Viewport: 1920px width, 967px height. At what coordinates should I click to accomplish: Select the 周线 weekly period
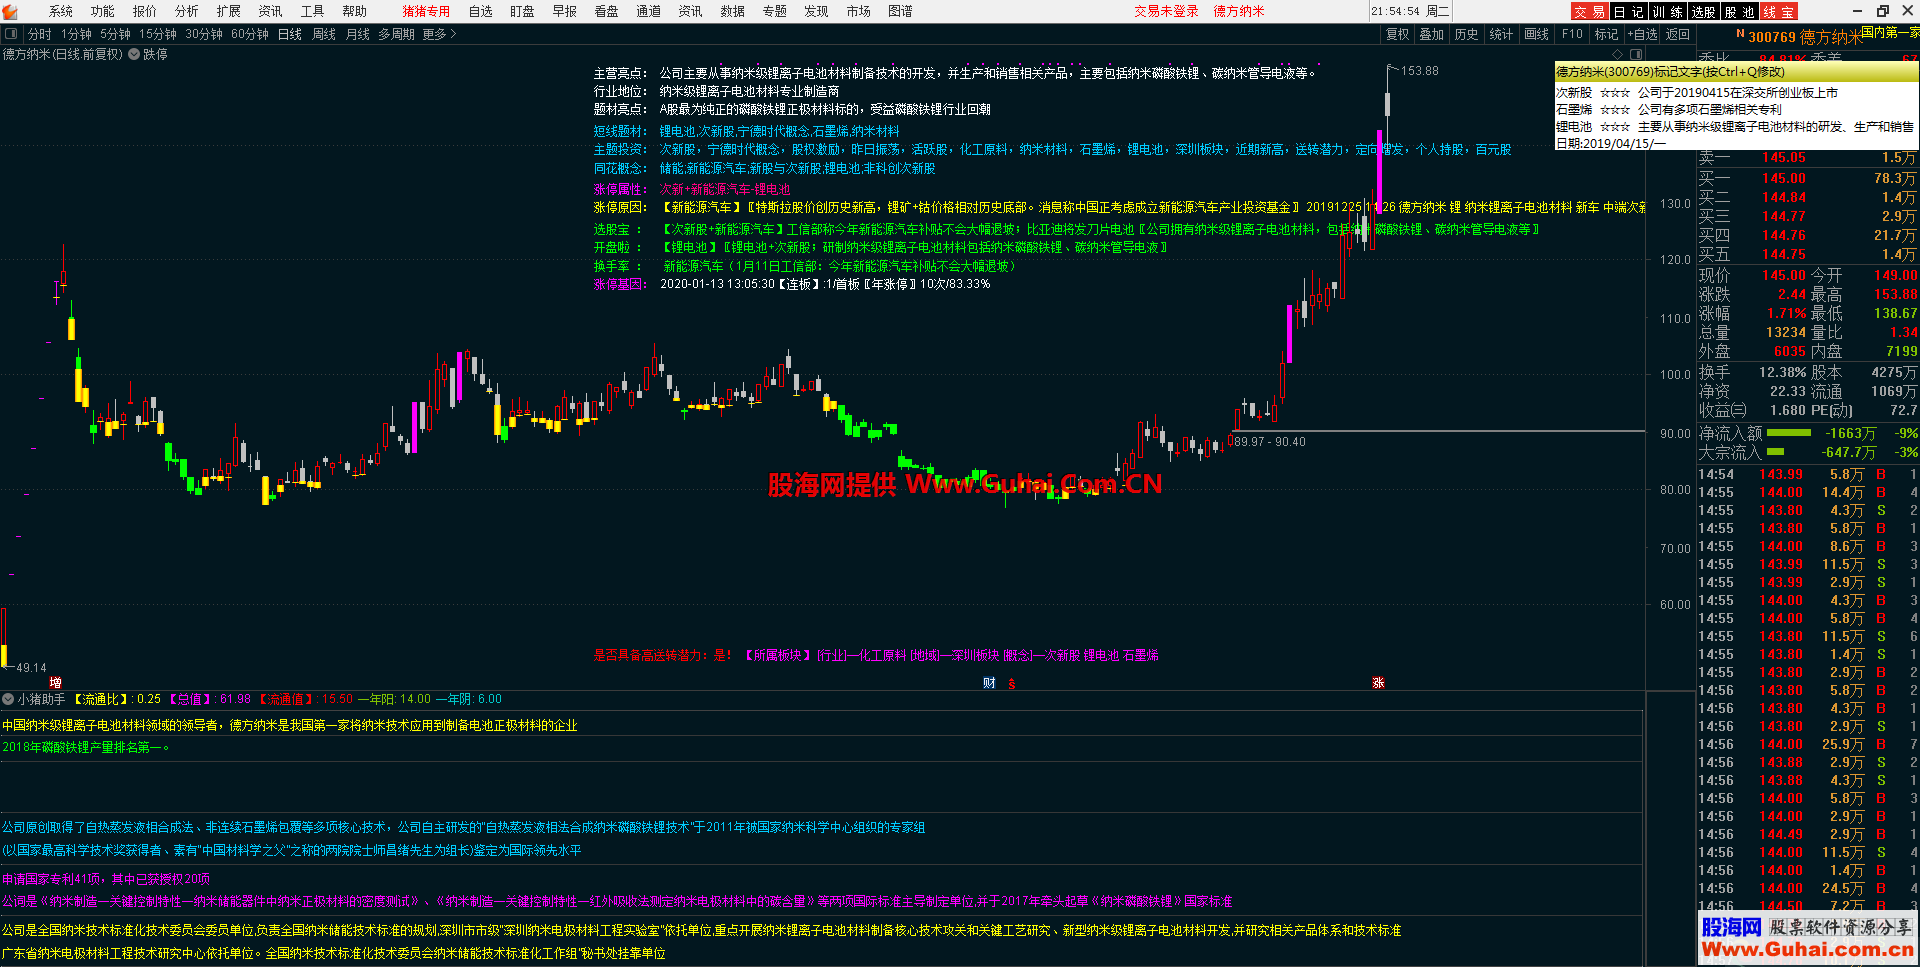(x=324, y=34)
